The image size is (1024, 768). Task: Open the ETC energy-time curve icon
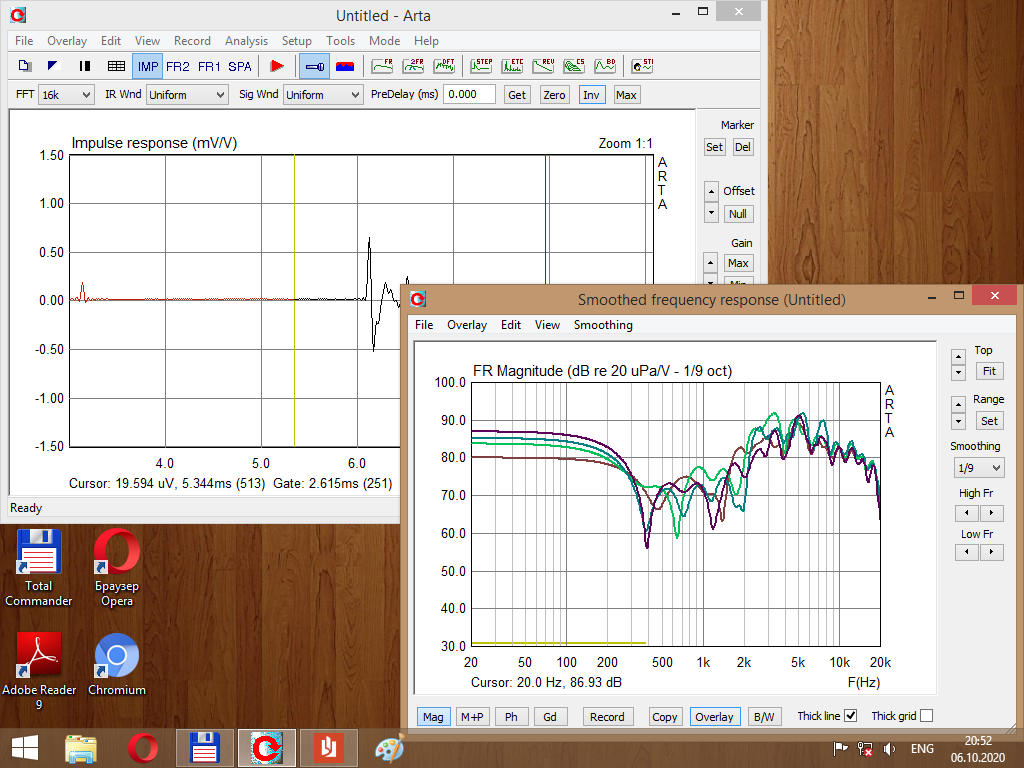coord(513,66)
